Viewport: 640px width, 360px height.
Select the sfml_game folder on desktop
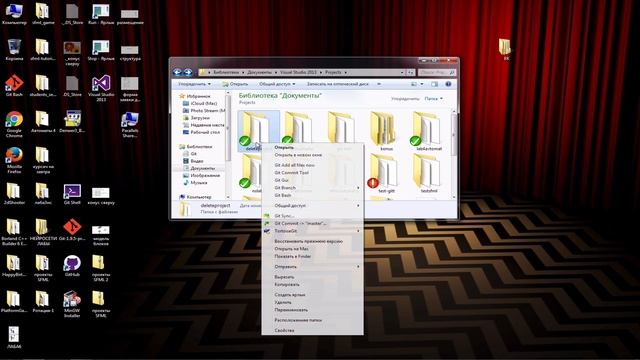click(x=43, y=14)
